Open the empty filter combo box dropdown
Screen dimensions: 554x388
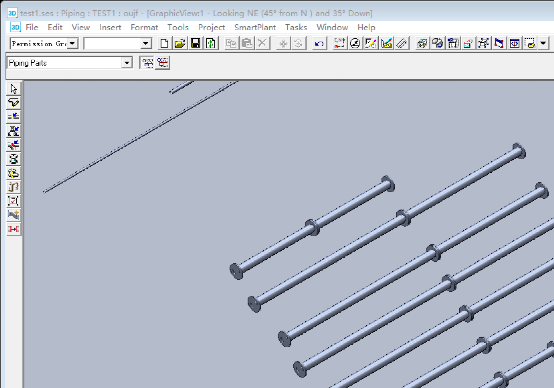click(145, 43)
